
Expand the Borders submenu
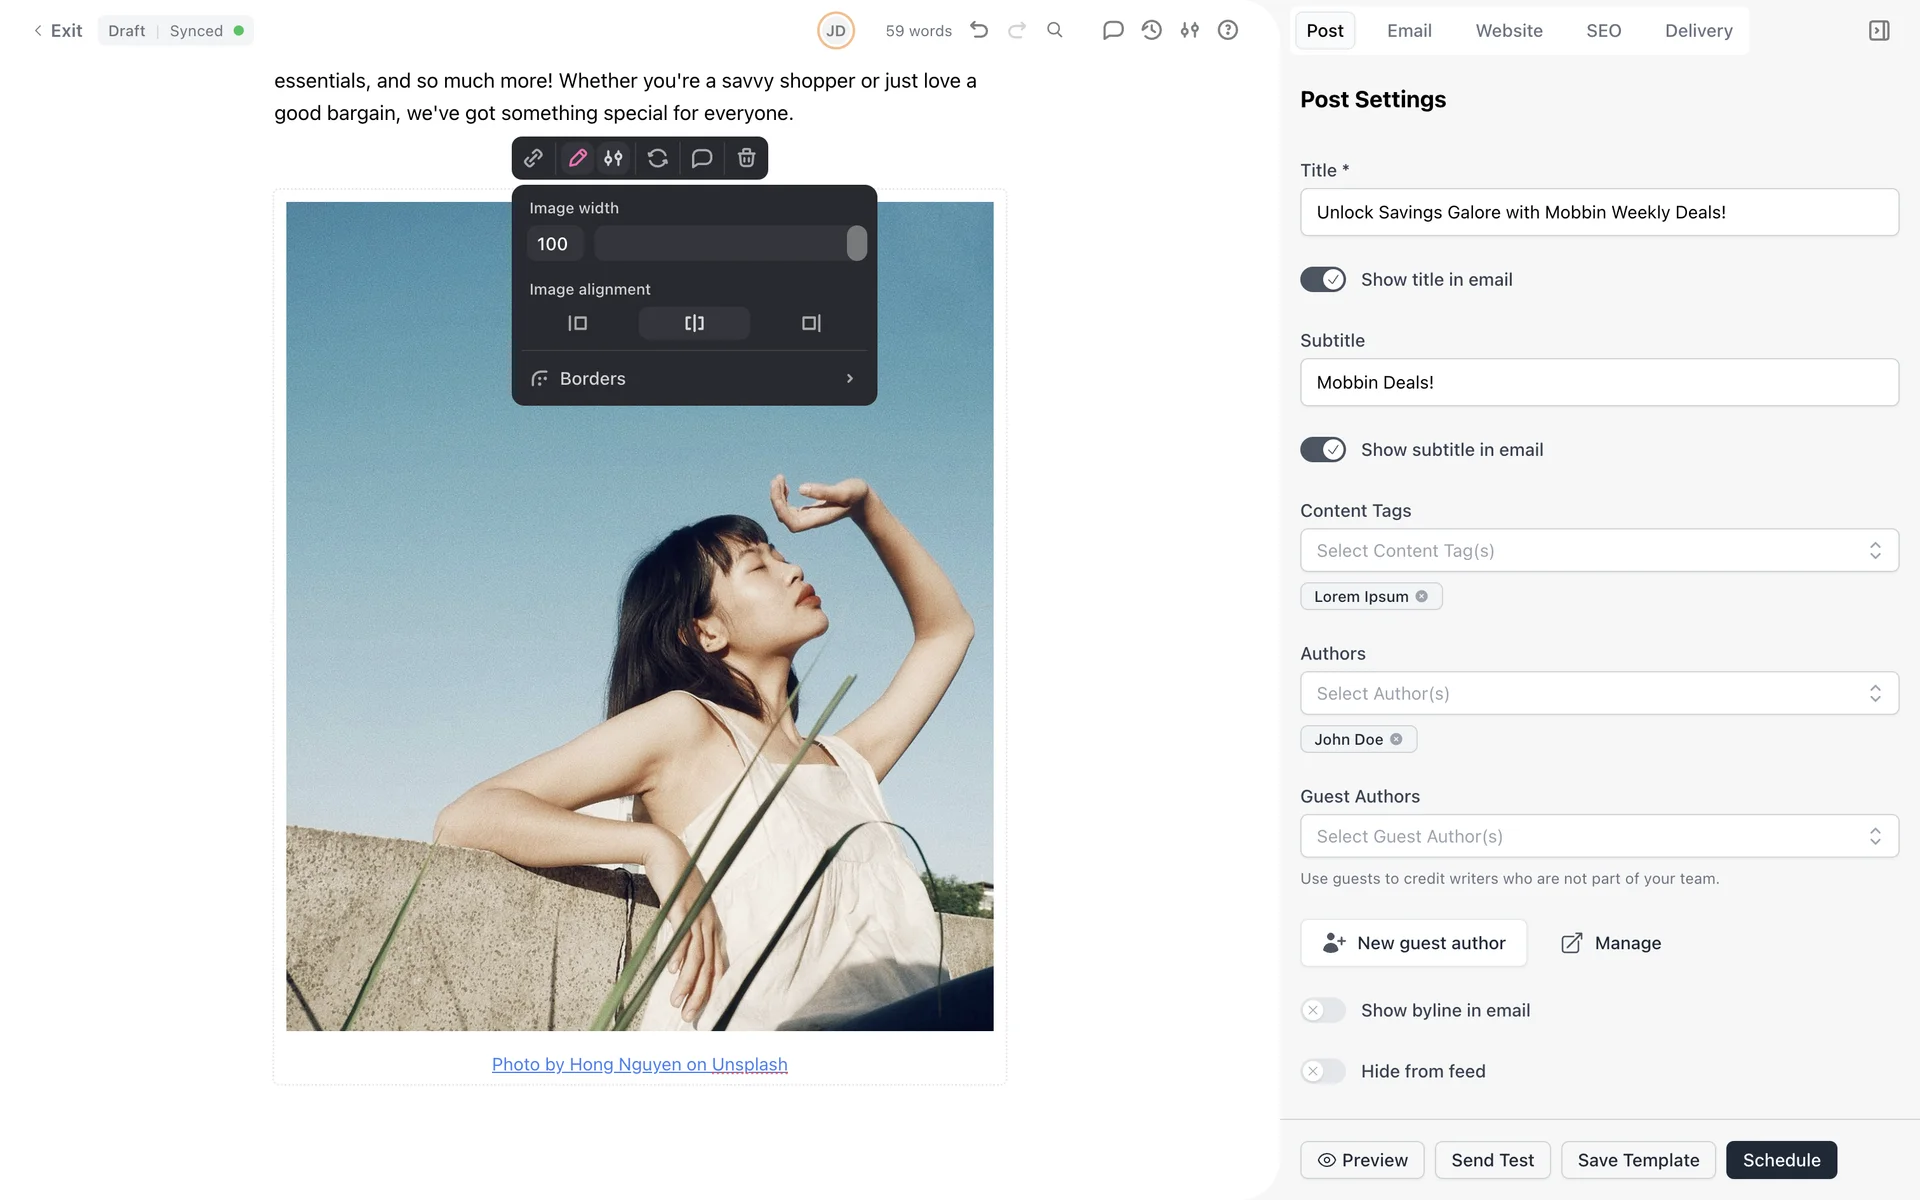pos(694,378)
